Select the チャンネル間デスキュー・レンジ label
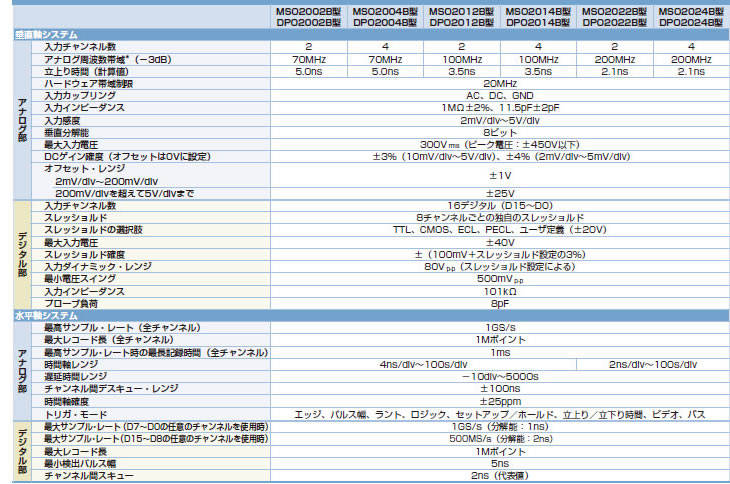 coord(111,389)
